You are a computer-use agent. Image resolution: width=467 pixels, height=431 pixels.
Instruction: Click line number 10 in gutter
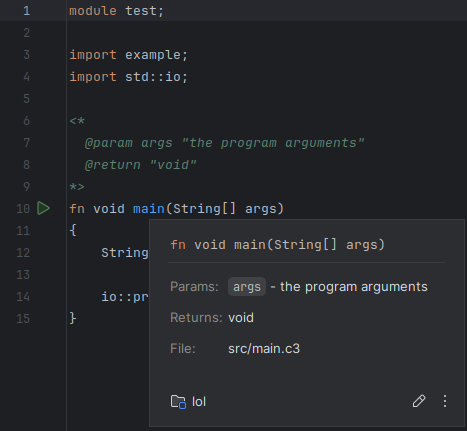pyautogui.click(x=23, y=209)
